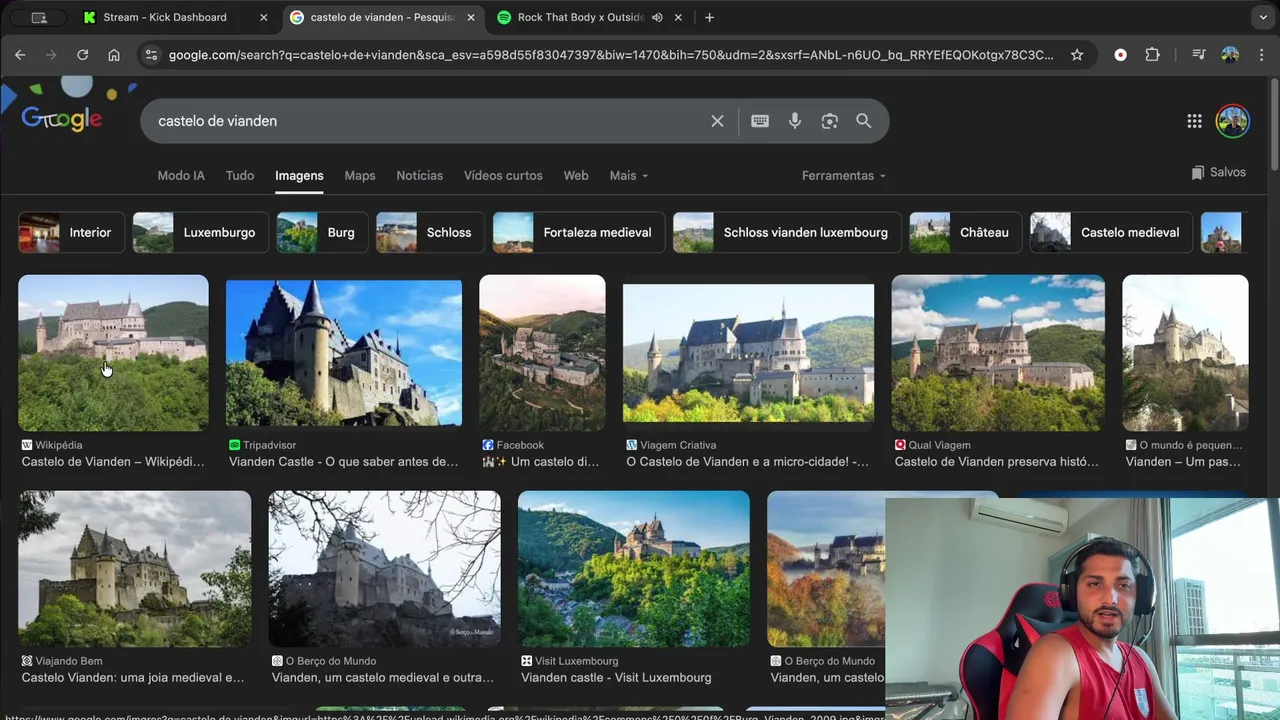Open the Qual Viagem image thumbnail
Screen dimensions: 1280x720
pyautogui.click(x=998, y=353)
